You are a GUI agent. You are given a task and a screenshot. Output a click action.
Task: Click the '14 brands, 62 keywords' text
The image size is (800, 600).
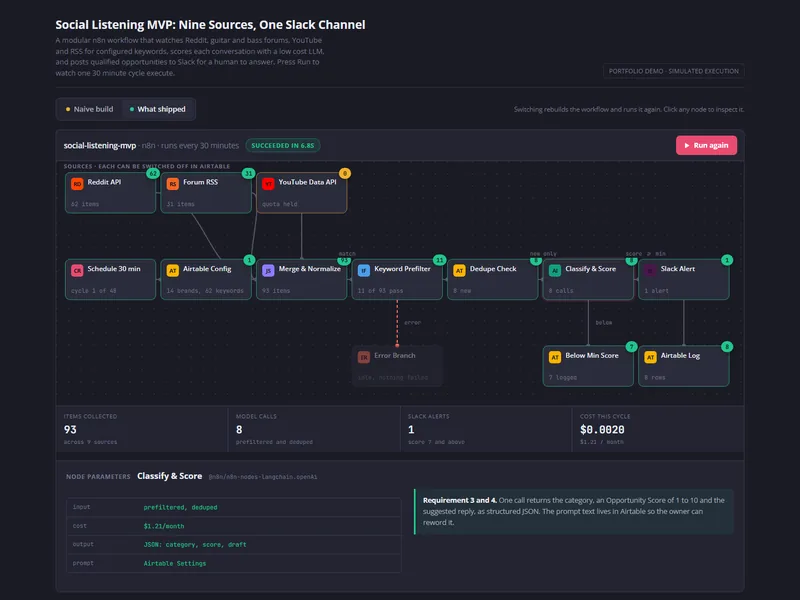point(205,291)
